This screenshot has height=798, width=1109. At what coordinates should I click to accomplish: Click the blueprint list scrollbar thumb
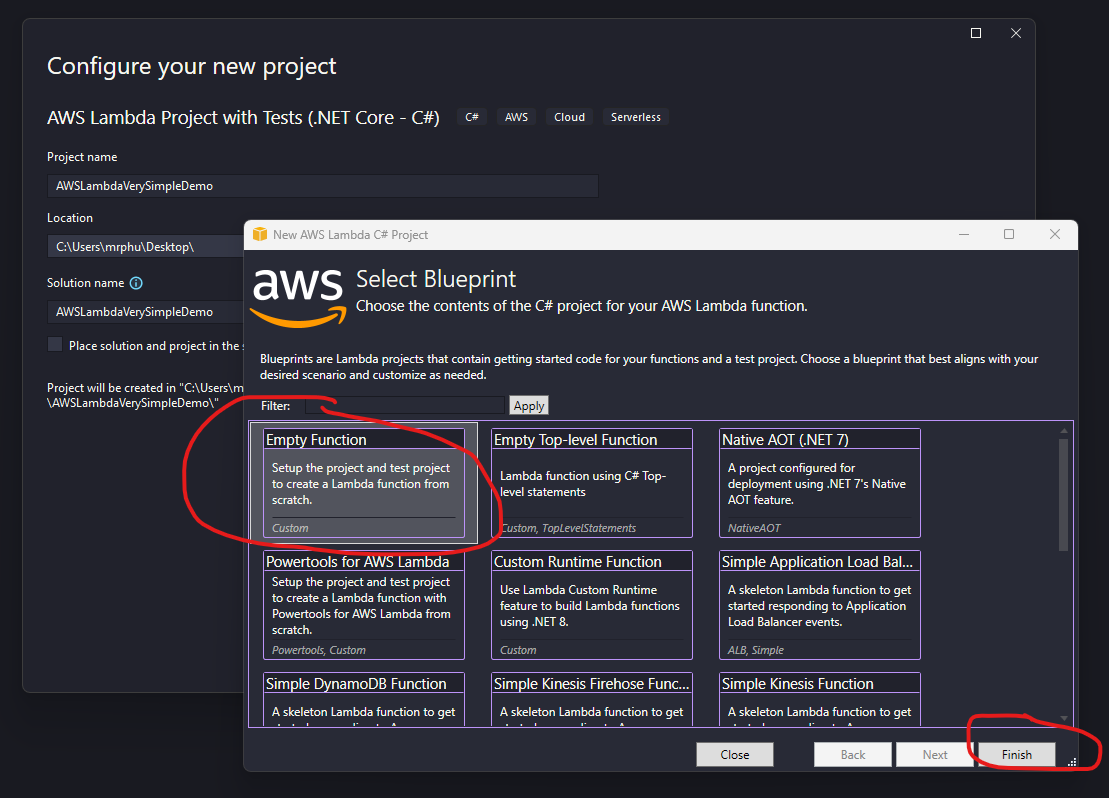click(1064, 494)
